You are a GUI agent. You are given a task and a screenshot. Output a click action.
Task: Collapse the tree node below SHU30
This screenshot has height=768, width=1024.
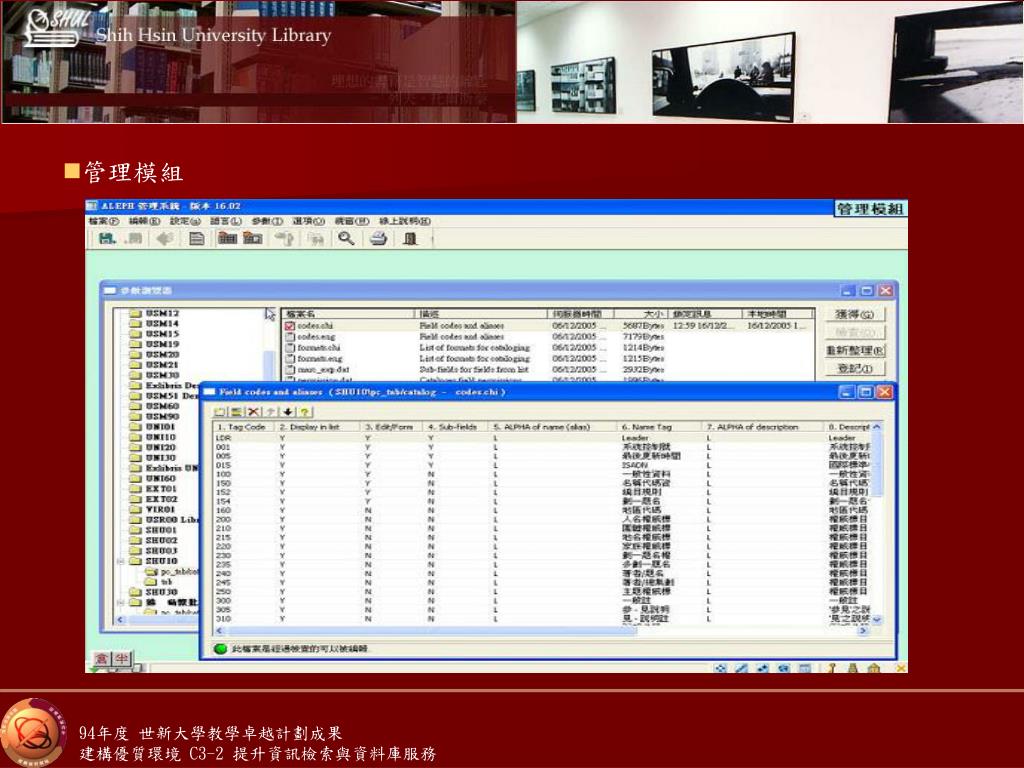[x=121, y=602]
